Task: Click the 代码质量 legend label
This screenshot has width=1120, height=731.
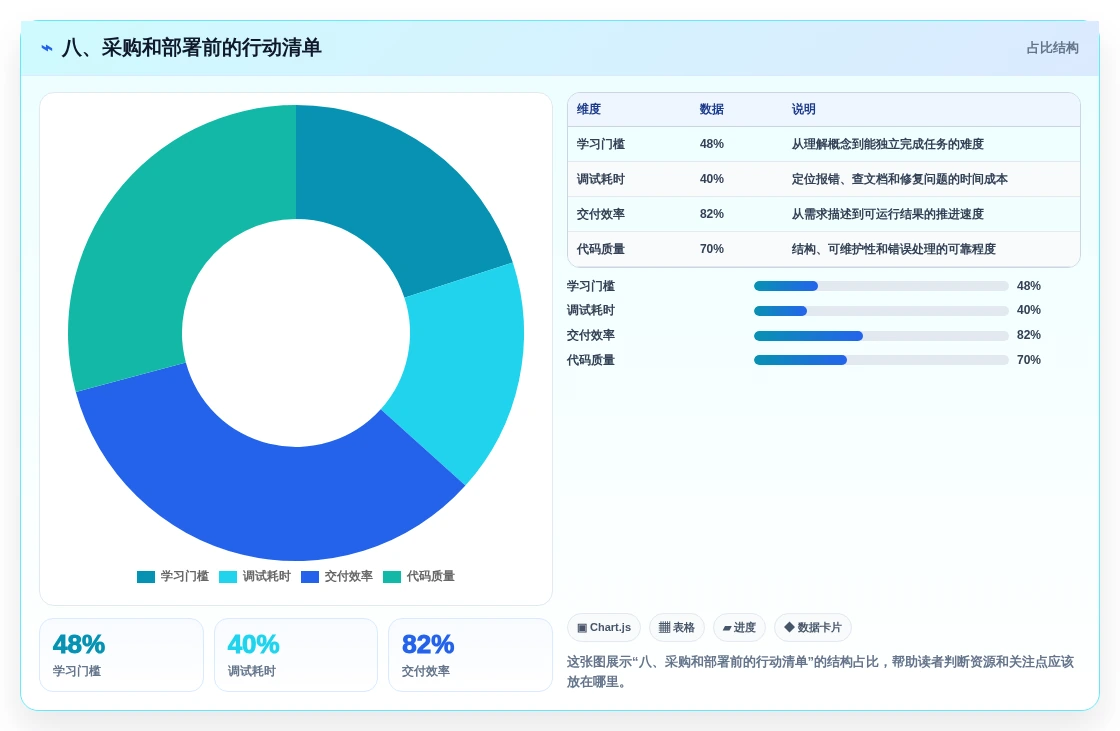Action: [431, 576]
